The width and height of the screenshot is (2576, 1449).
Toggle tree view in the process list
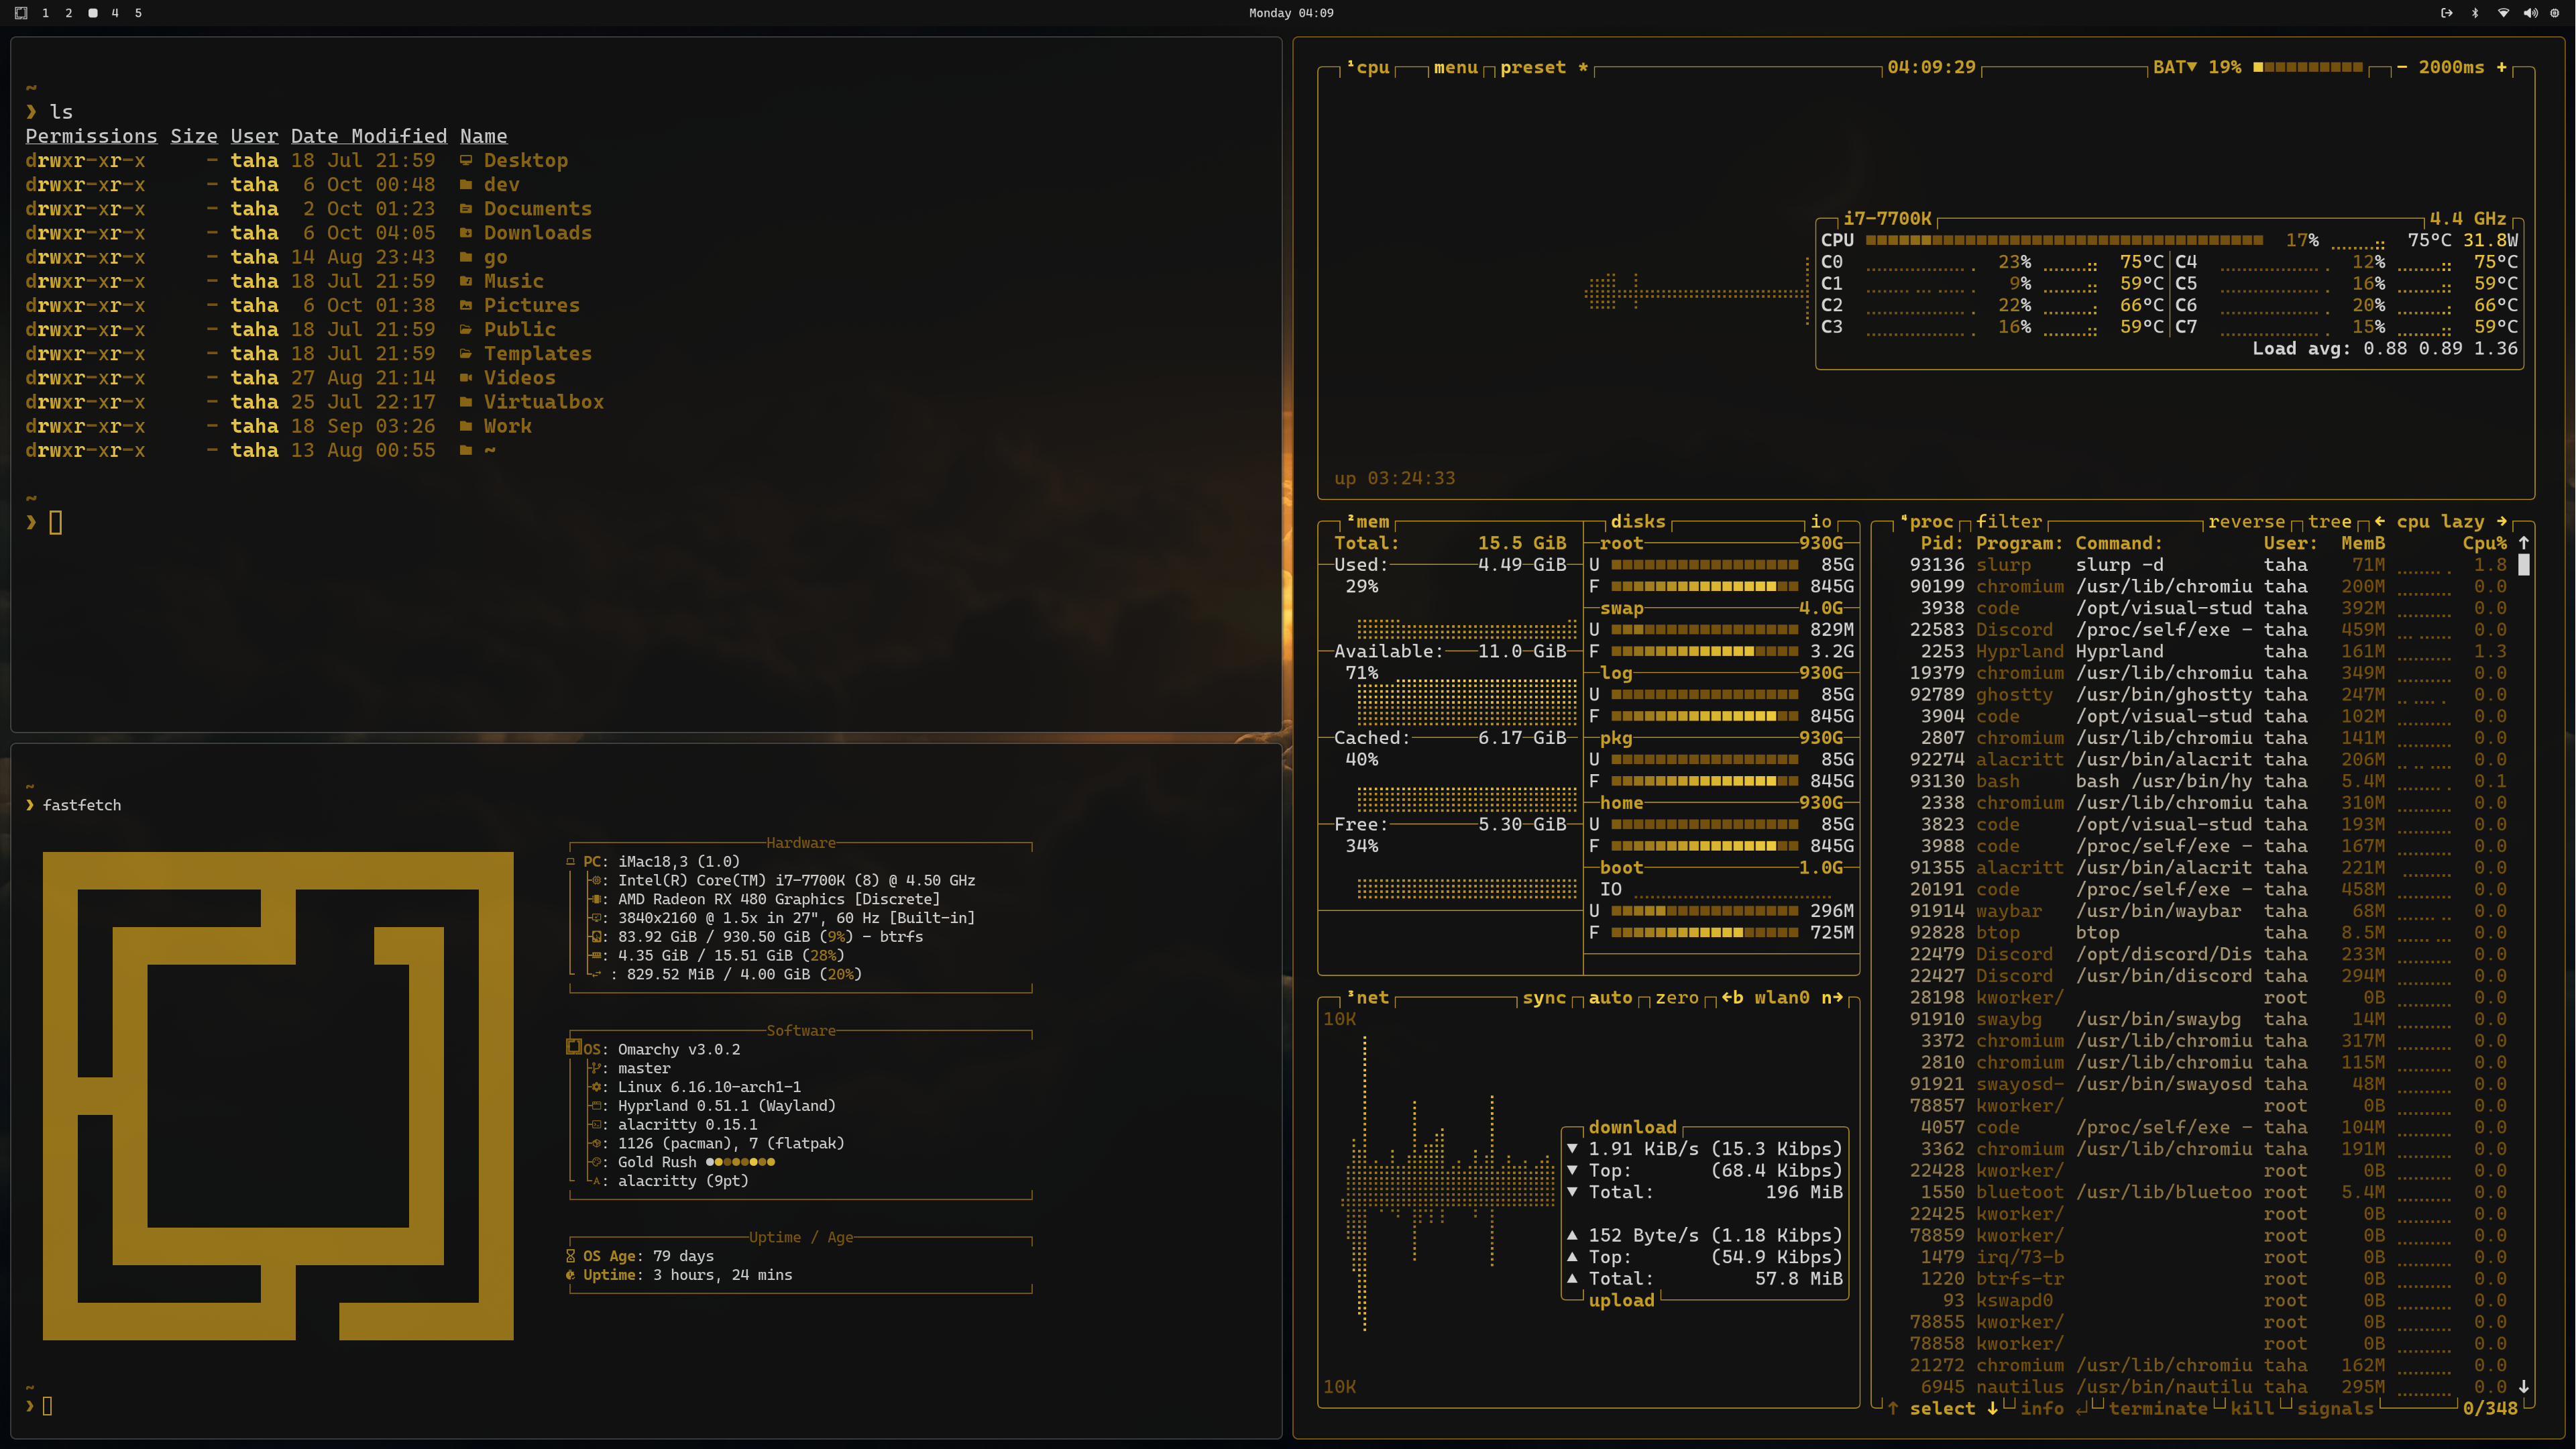tap(2329, 521)
